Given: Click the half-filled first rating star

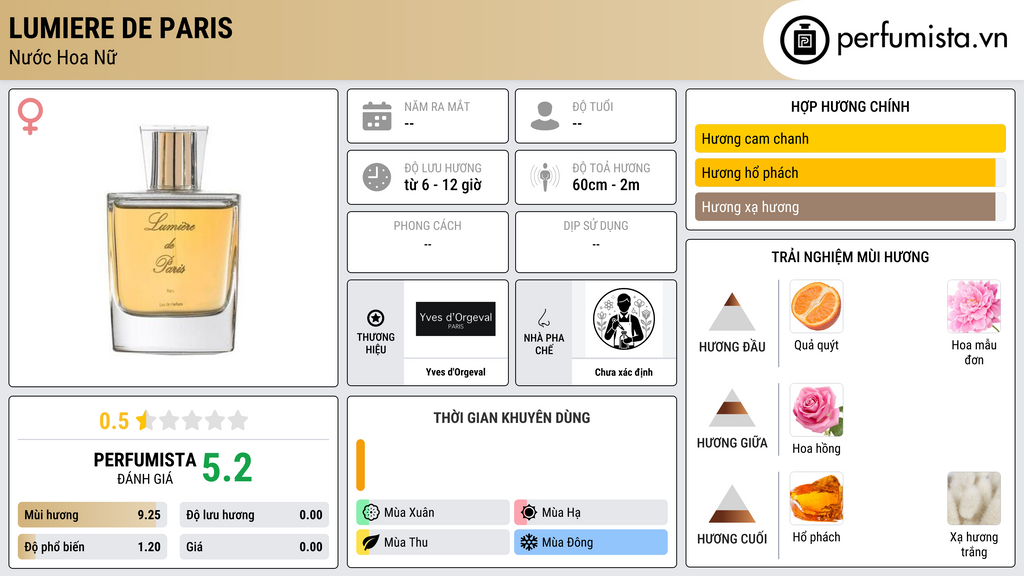Looking at the screenshot, I should click(x=145, y=420).
